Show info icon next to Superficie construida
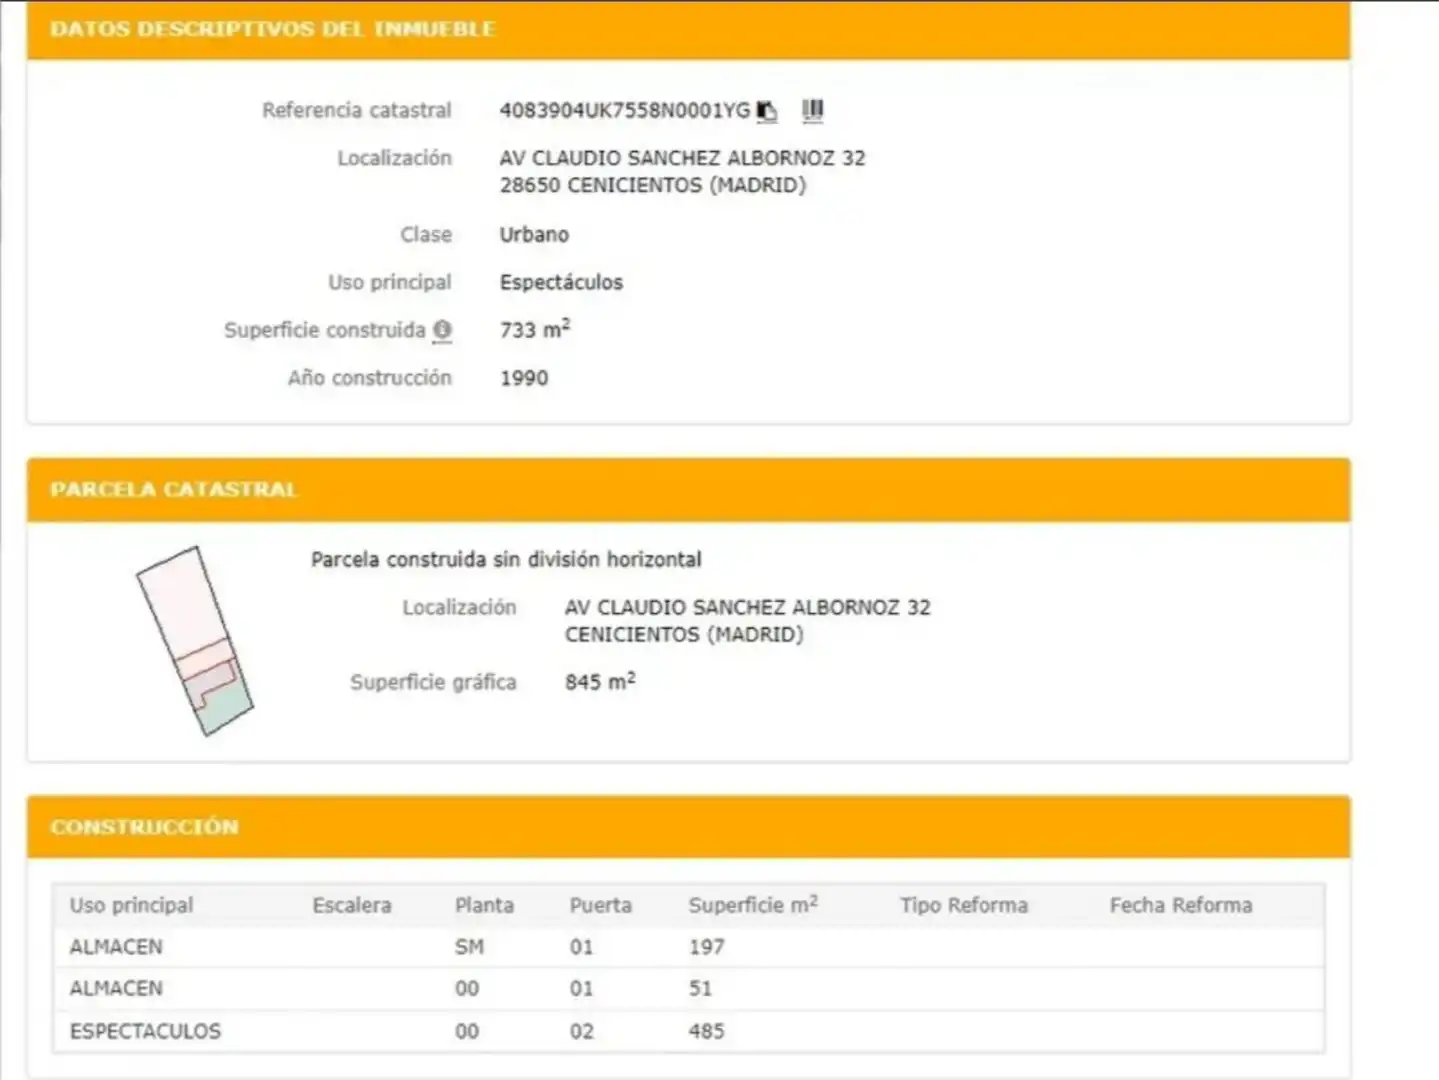The image size is (1439, 1080). pos(442,330)
